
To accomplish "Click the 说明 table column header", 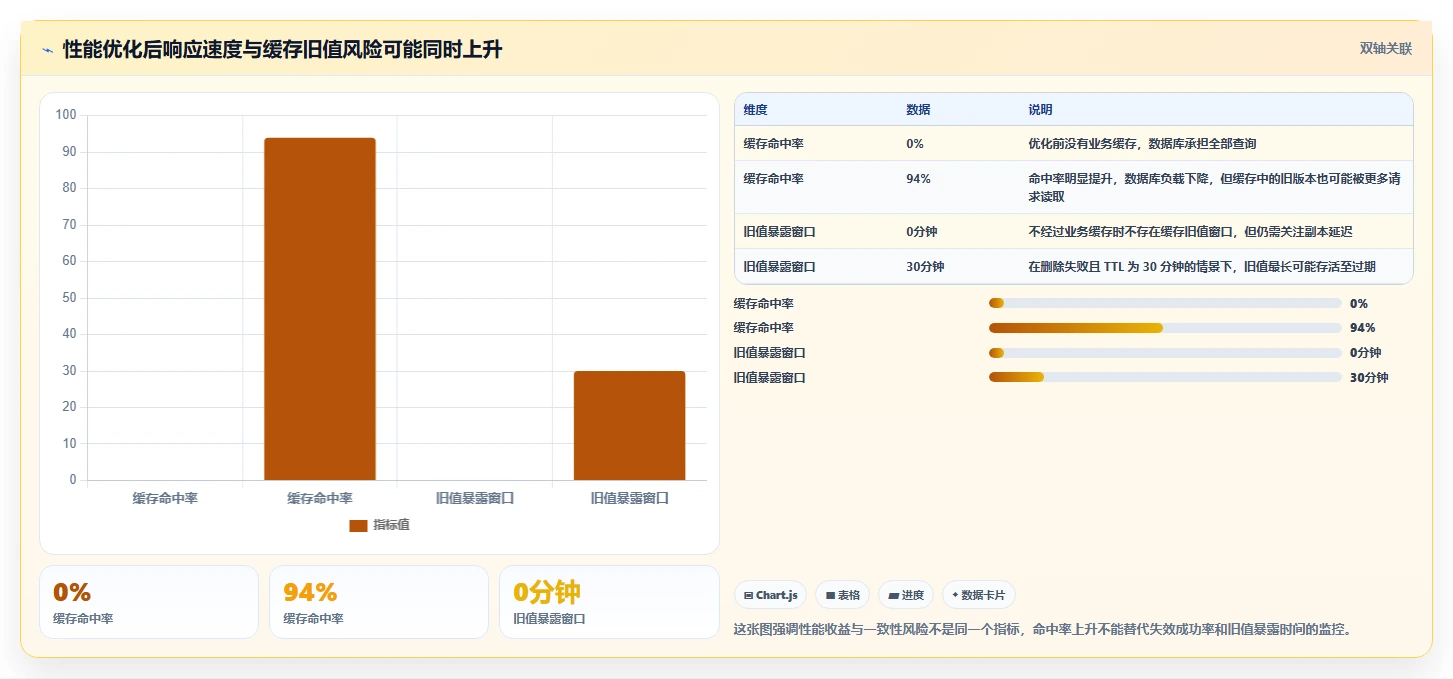I will click(1040, 110).
